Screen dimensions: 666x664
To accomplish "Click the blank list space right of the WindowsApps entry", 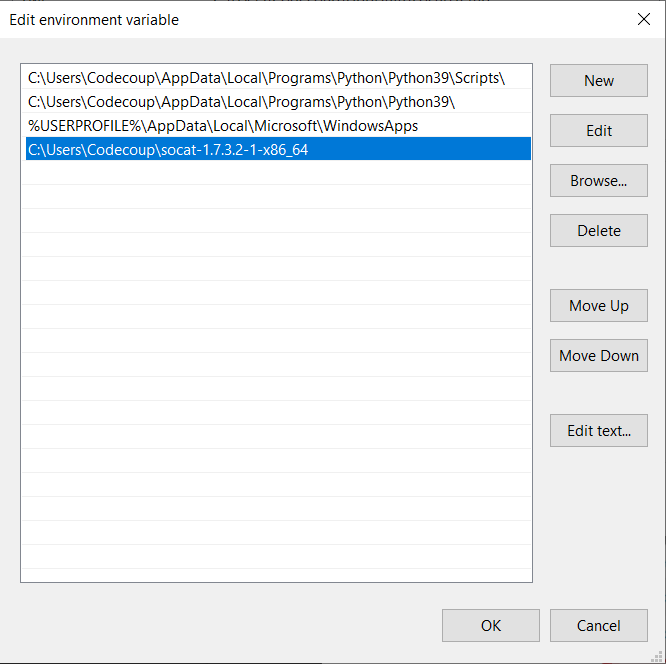I will pyautogui.click(x=475, y=126).
